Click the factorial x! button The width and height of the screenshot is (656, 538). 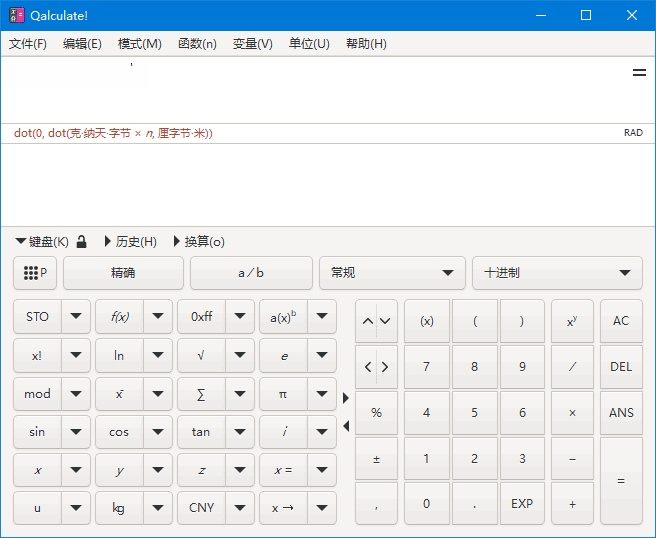pos(37,355)
